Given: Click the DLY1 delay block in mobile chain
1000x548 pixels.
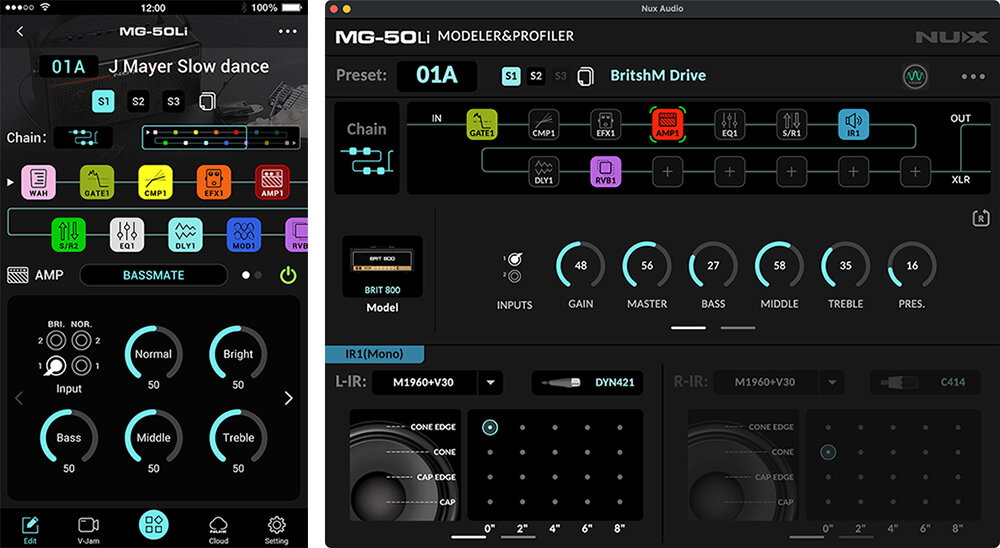Looking at the screenshot, I should tap(184, 234).
